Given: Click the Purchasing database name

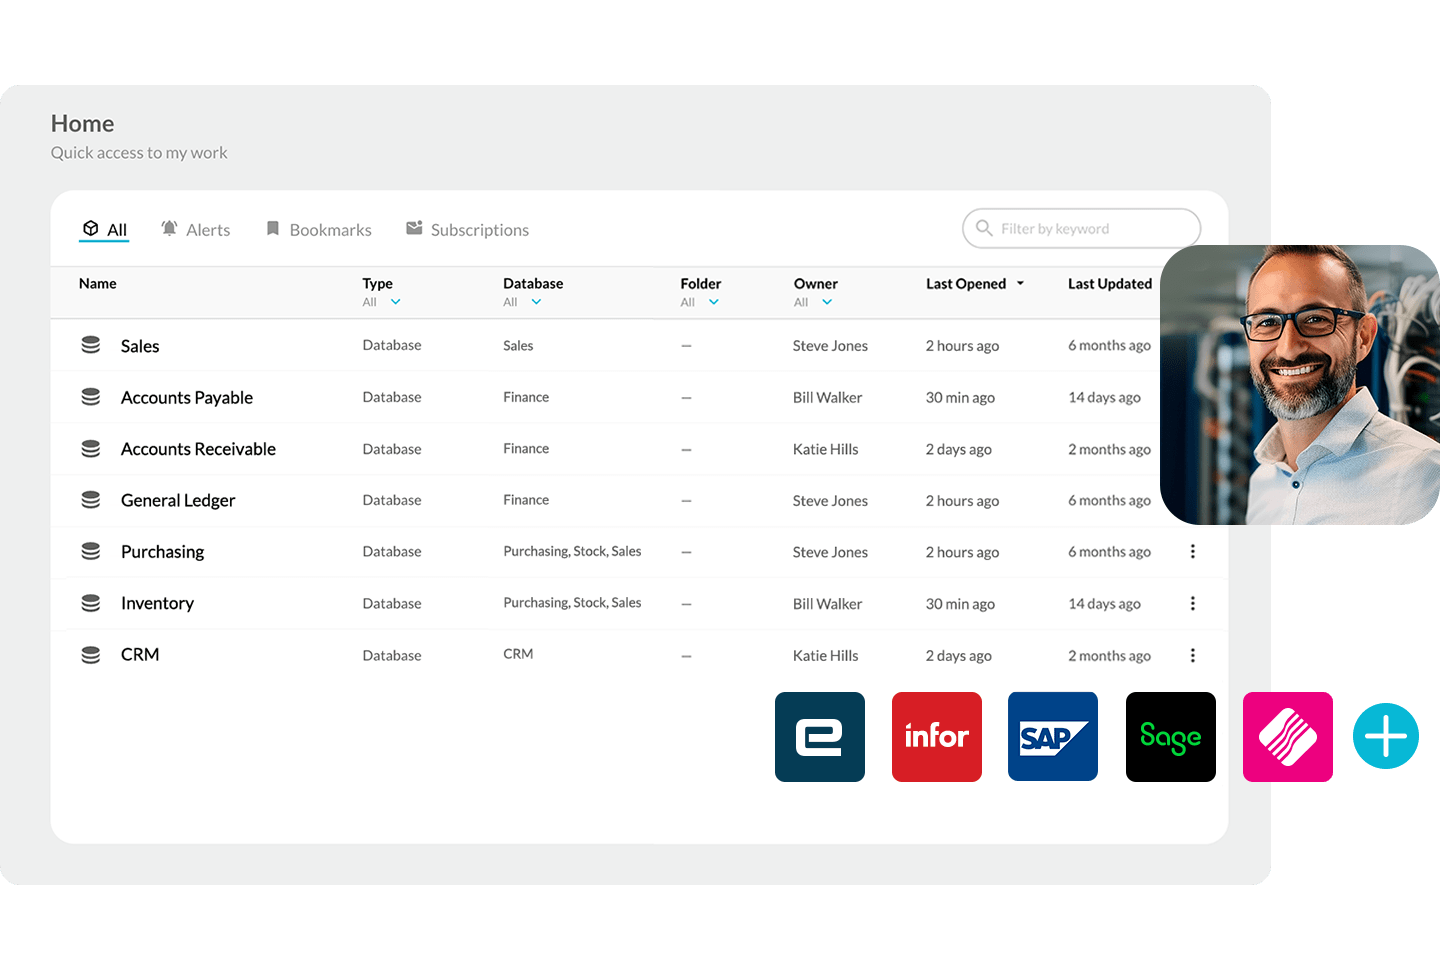Looking at the screenshot, I should 162,552.
